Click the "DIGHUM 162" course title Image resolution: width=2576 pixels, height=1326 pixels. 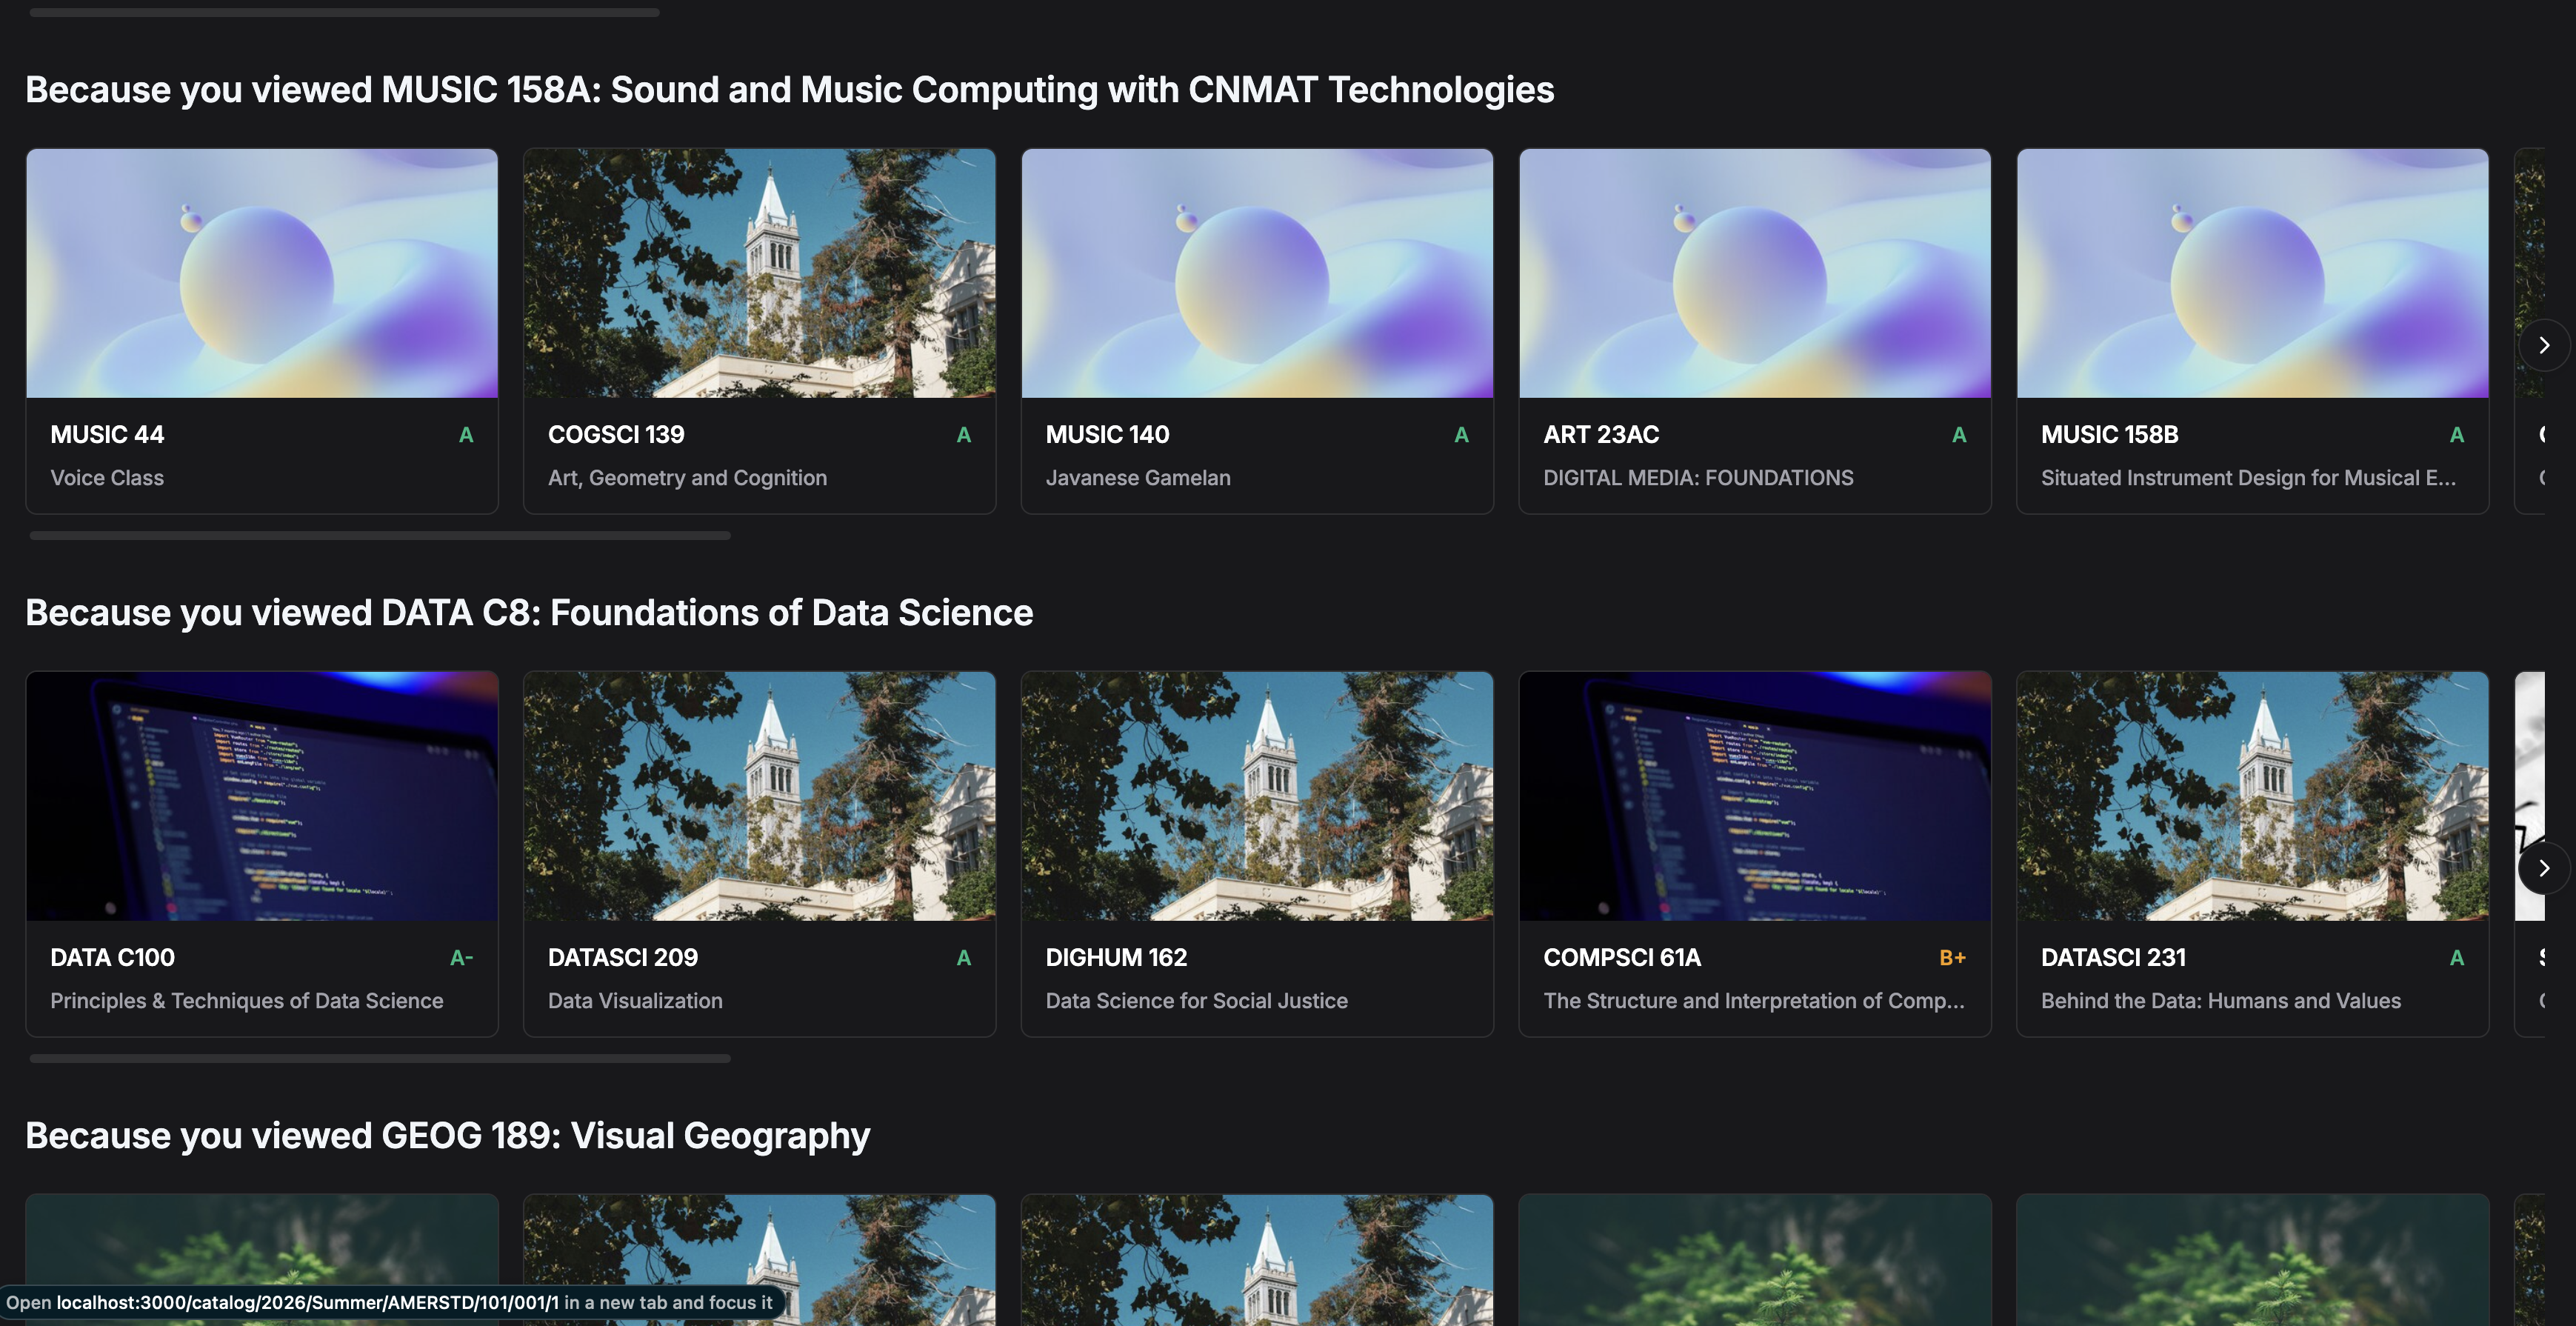point(1116,958)
